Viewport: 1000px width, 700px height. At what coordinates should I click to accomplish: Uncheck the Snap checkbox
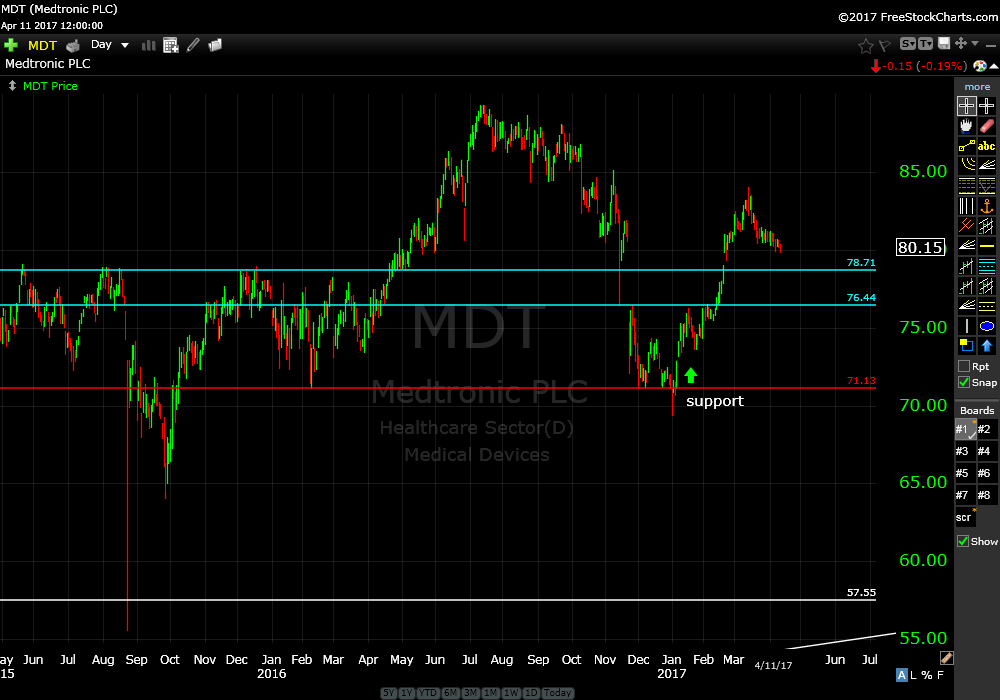pyautogui.click(x=964, y=382)
